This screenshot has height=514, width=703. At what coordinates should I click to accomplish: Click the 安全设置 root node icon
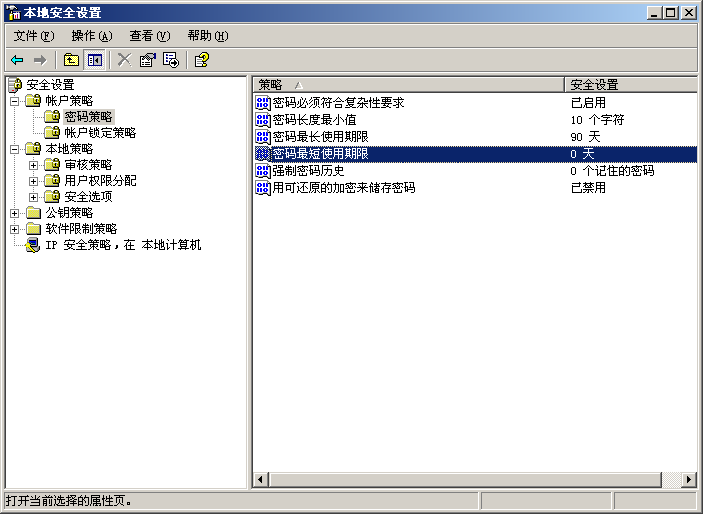click(15, 84)
